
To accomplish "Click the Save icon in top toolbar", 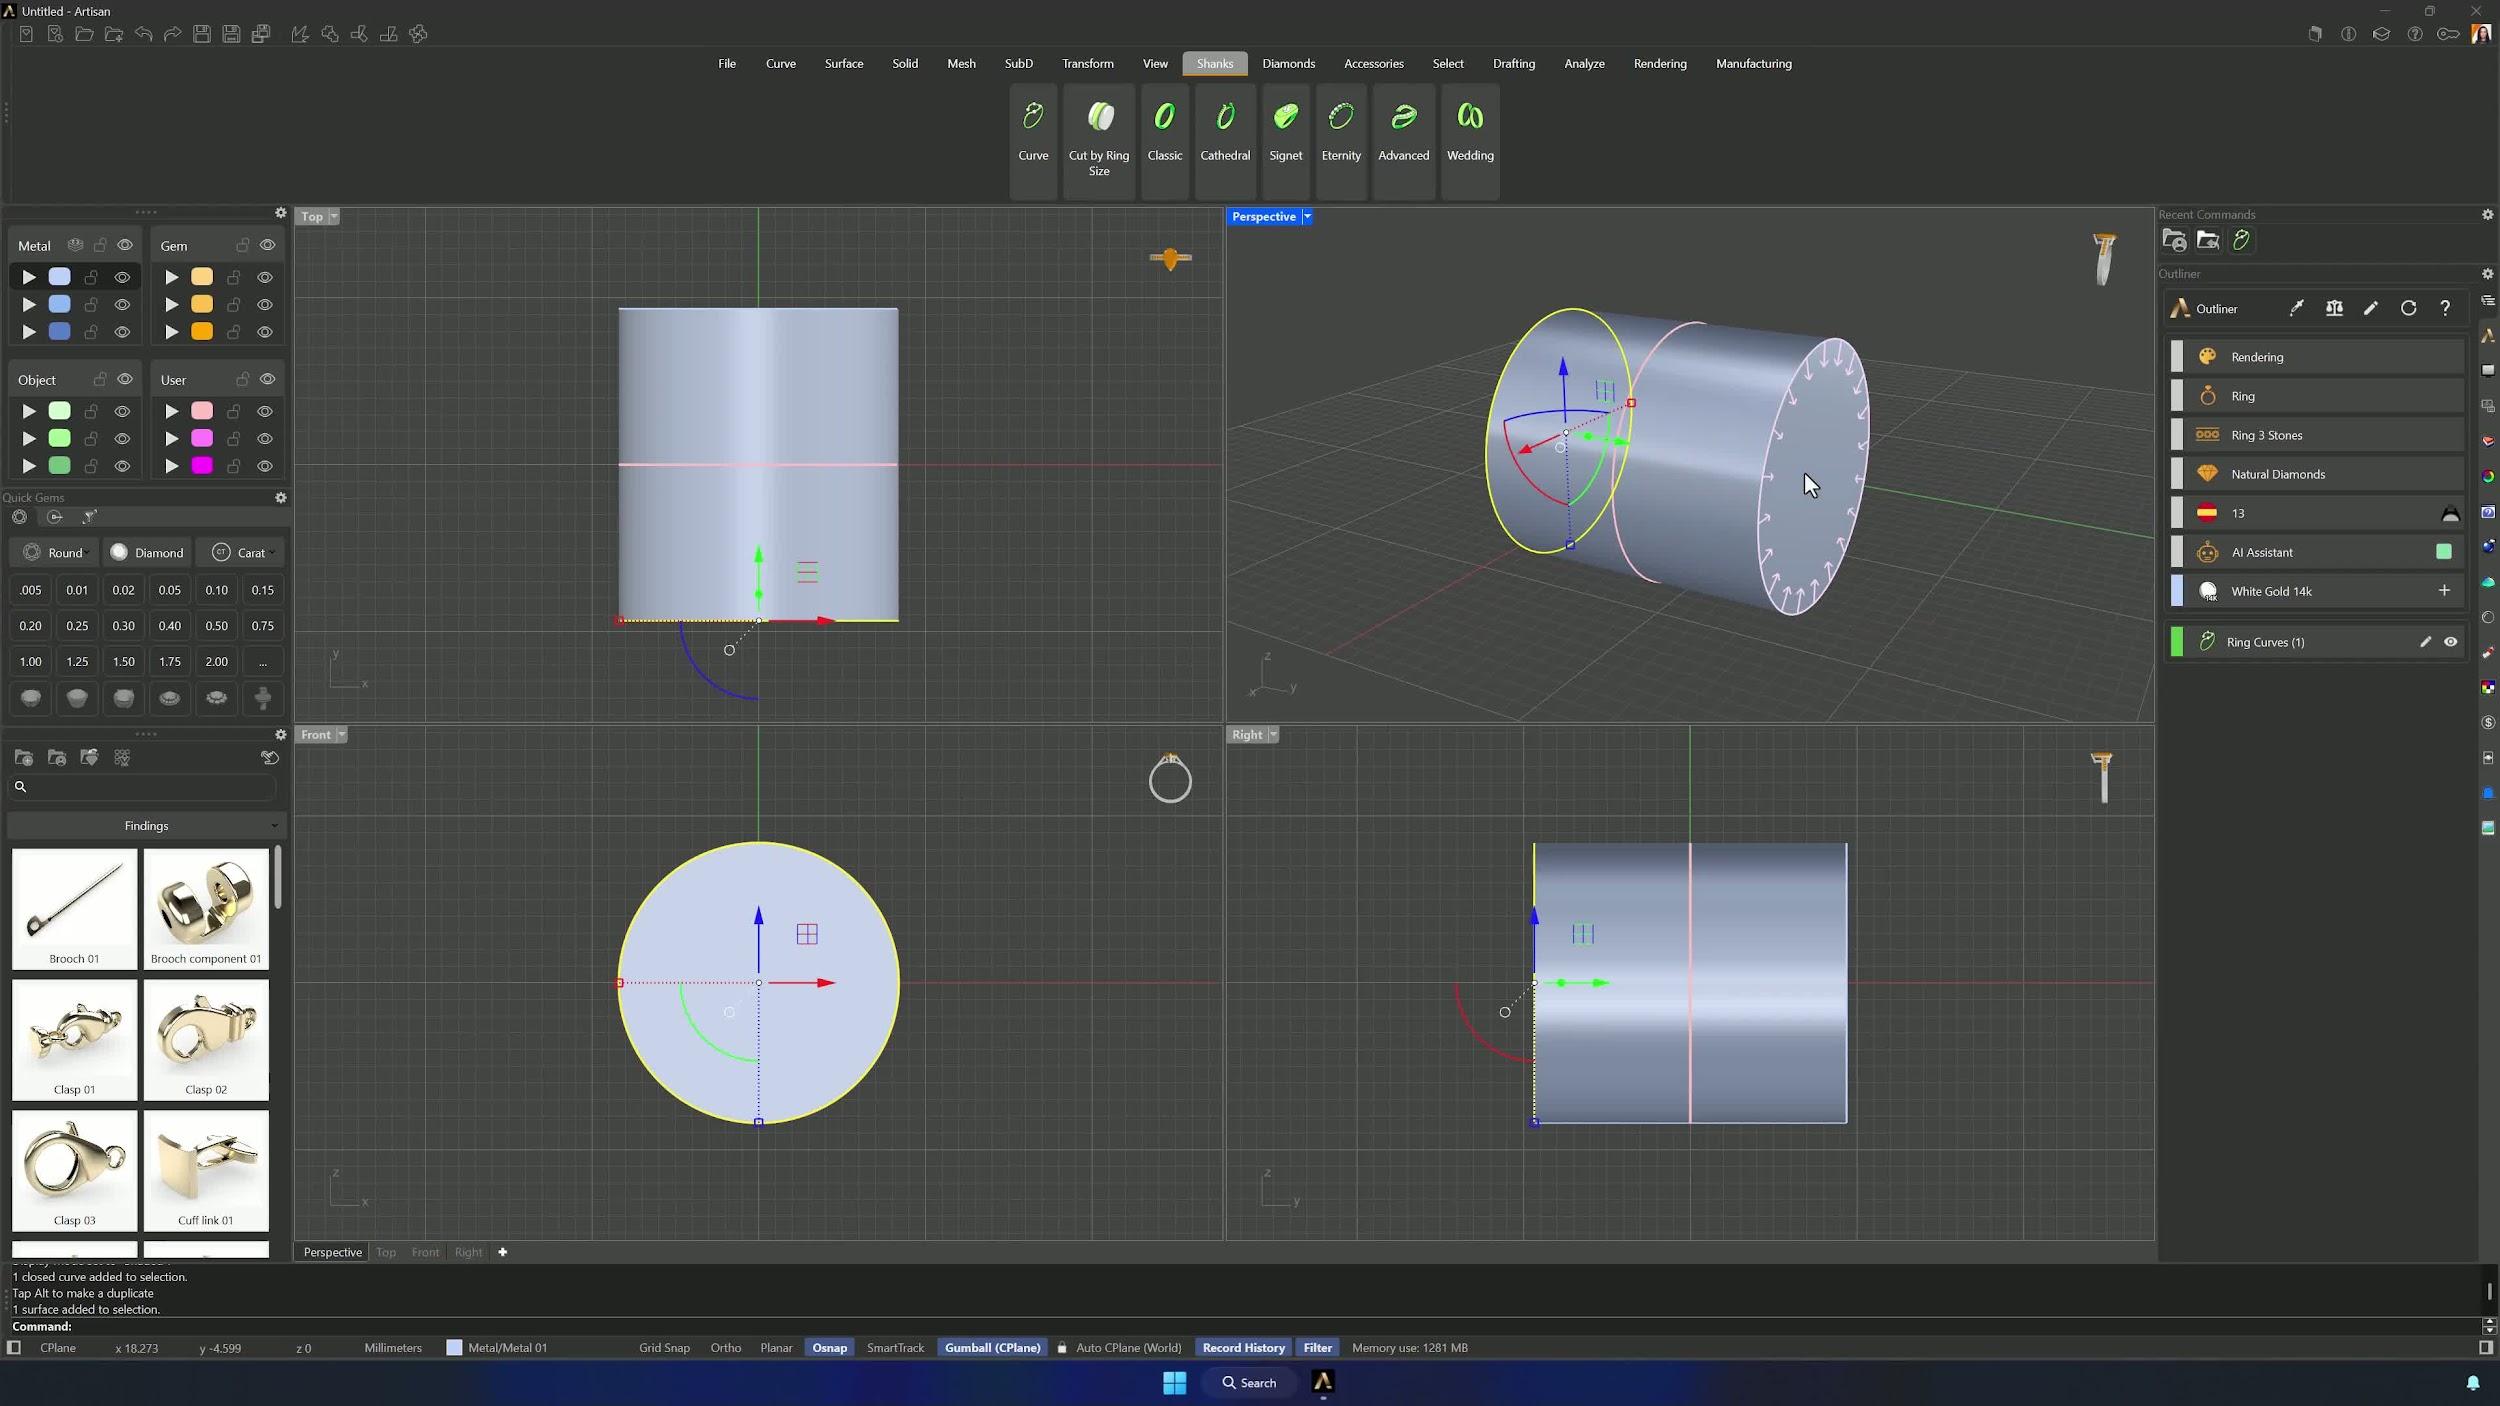I will pyautogui.click(x=201, y=34).
